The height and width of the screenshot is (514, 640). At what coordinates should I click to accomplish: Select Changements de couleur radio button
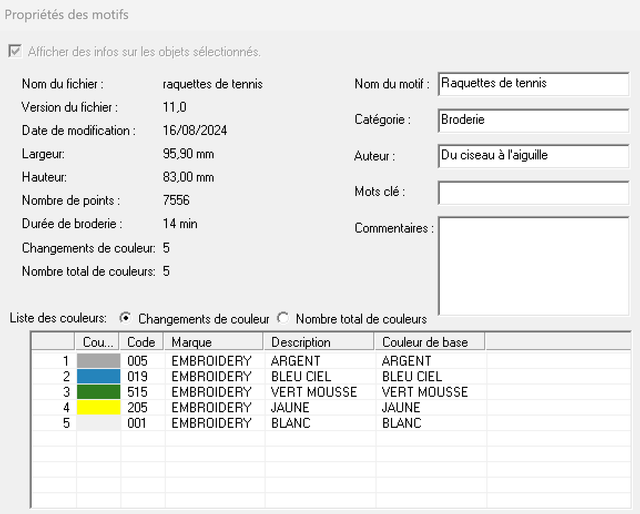click(x=125, y=318)
